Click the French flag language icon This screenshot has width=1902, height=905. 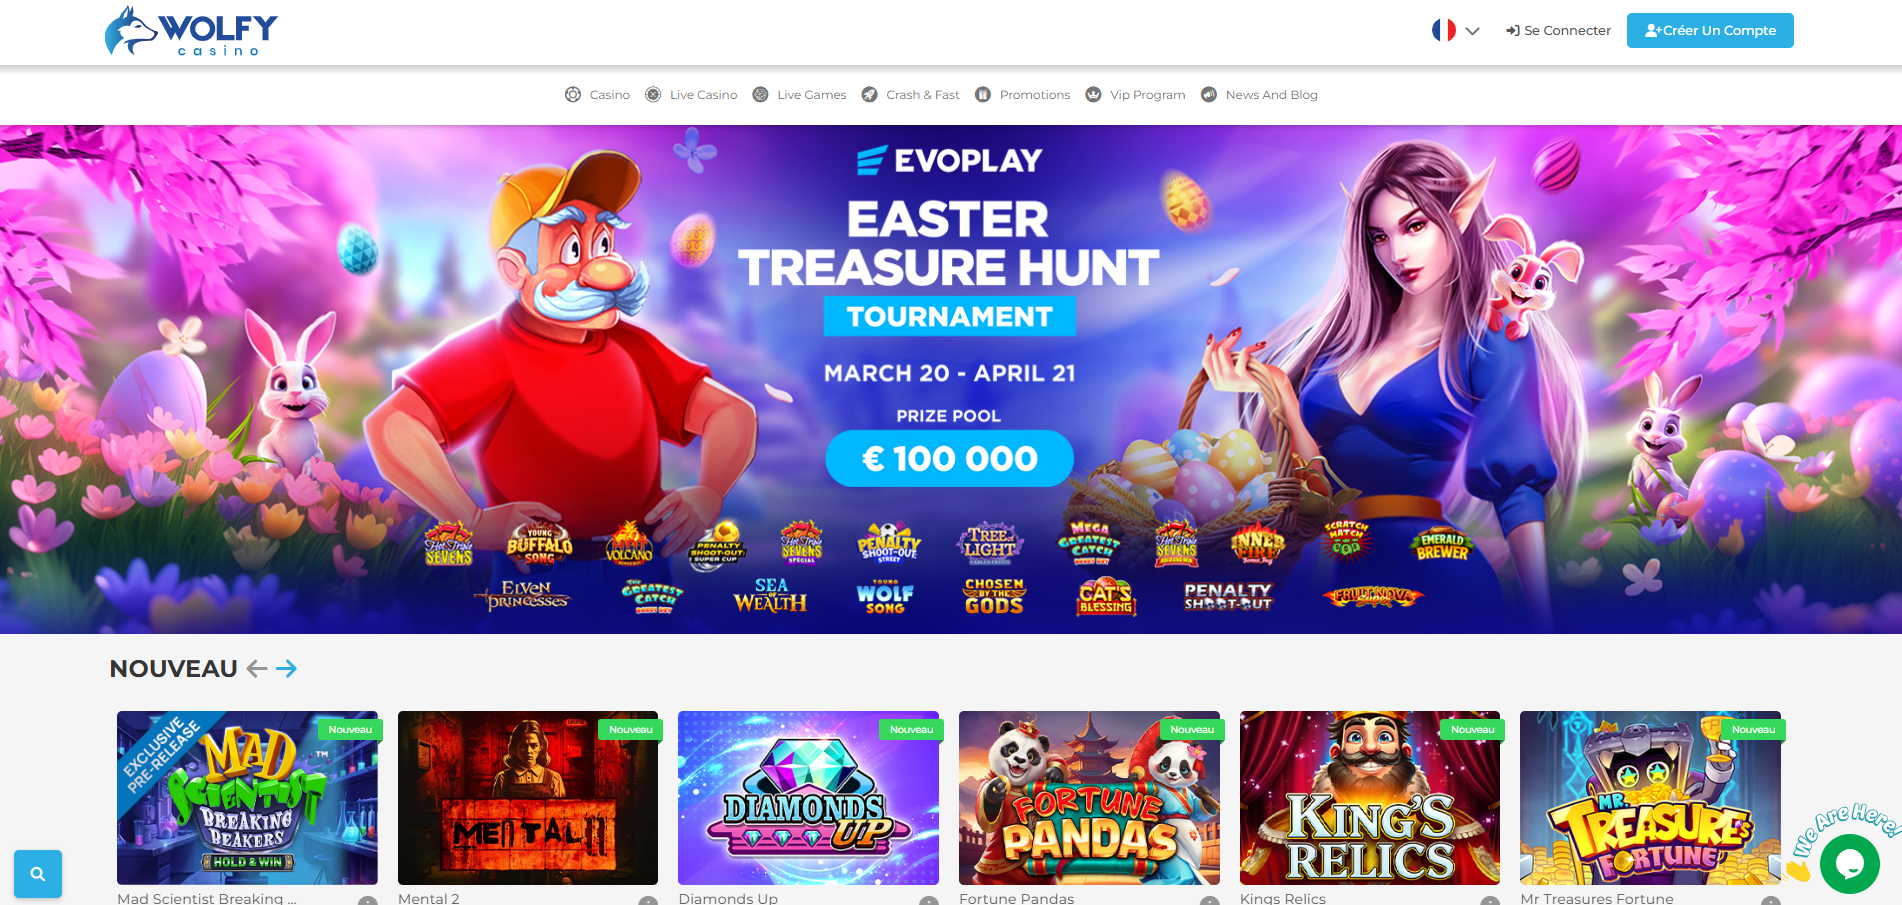(x=1443, y=30)
